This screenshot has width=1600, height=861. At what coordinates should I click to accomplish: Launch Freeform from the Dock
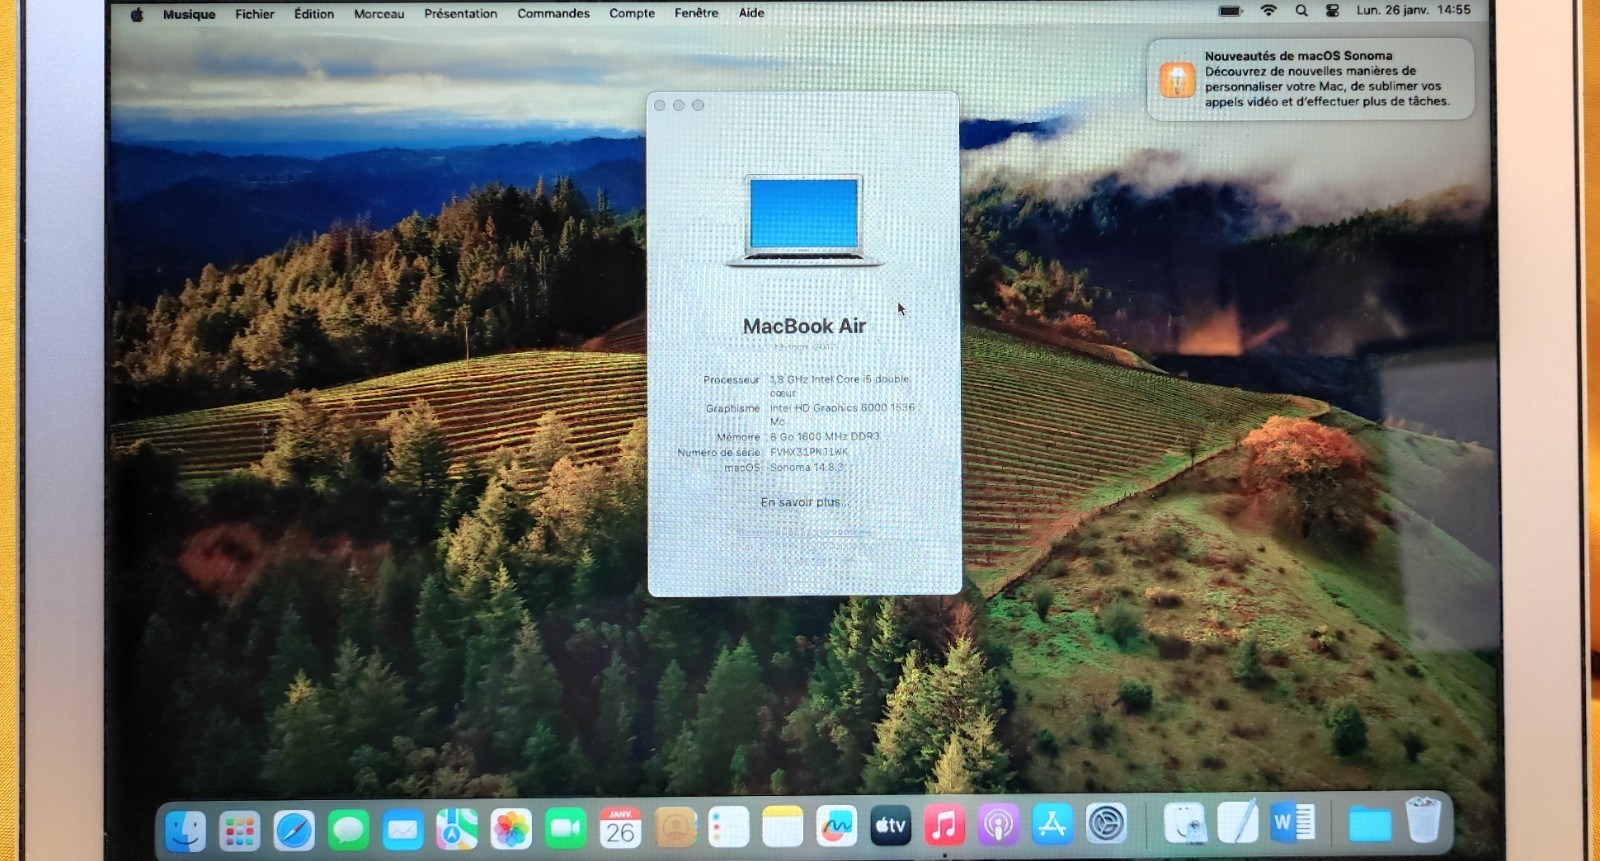coord(836,826)
